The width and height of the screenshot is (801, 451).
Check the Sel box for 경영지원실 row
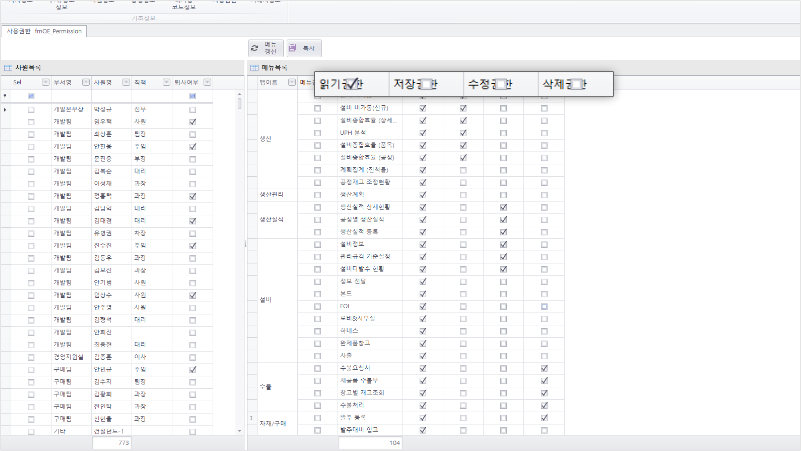31,358
